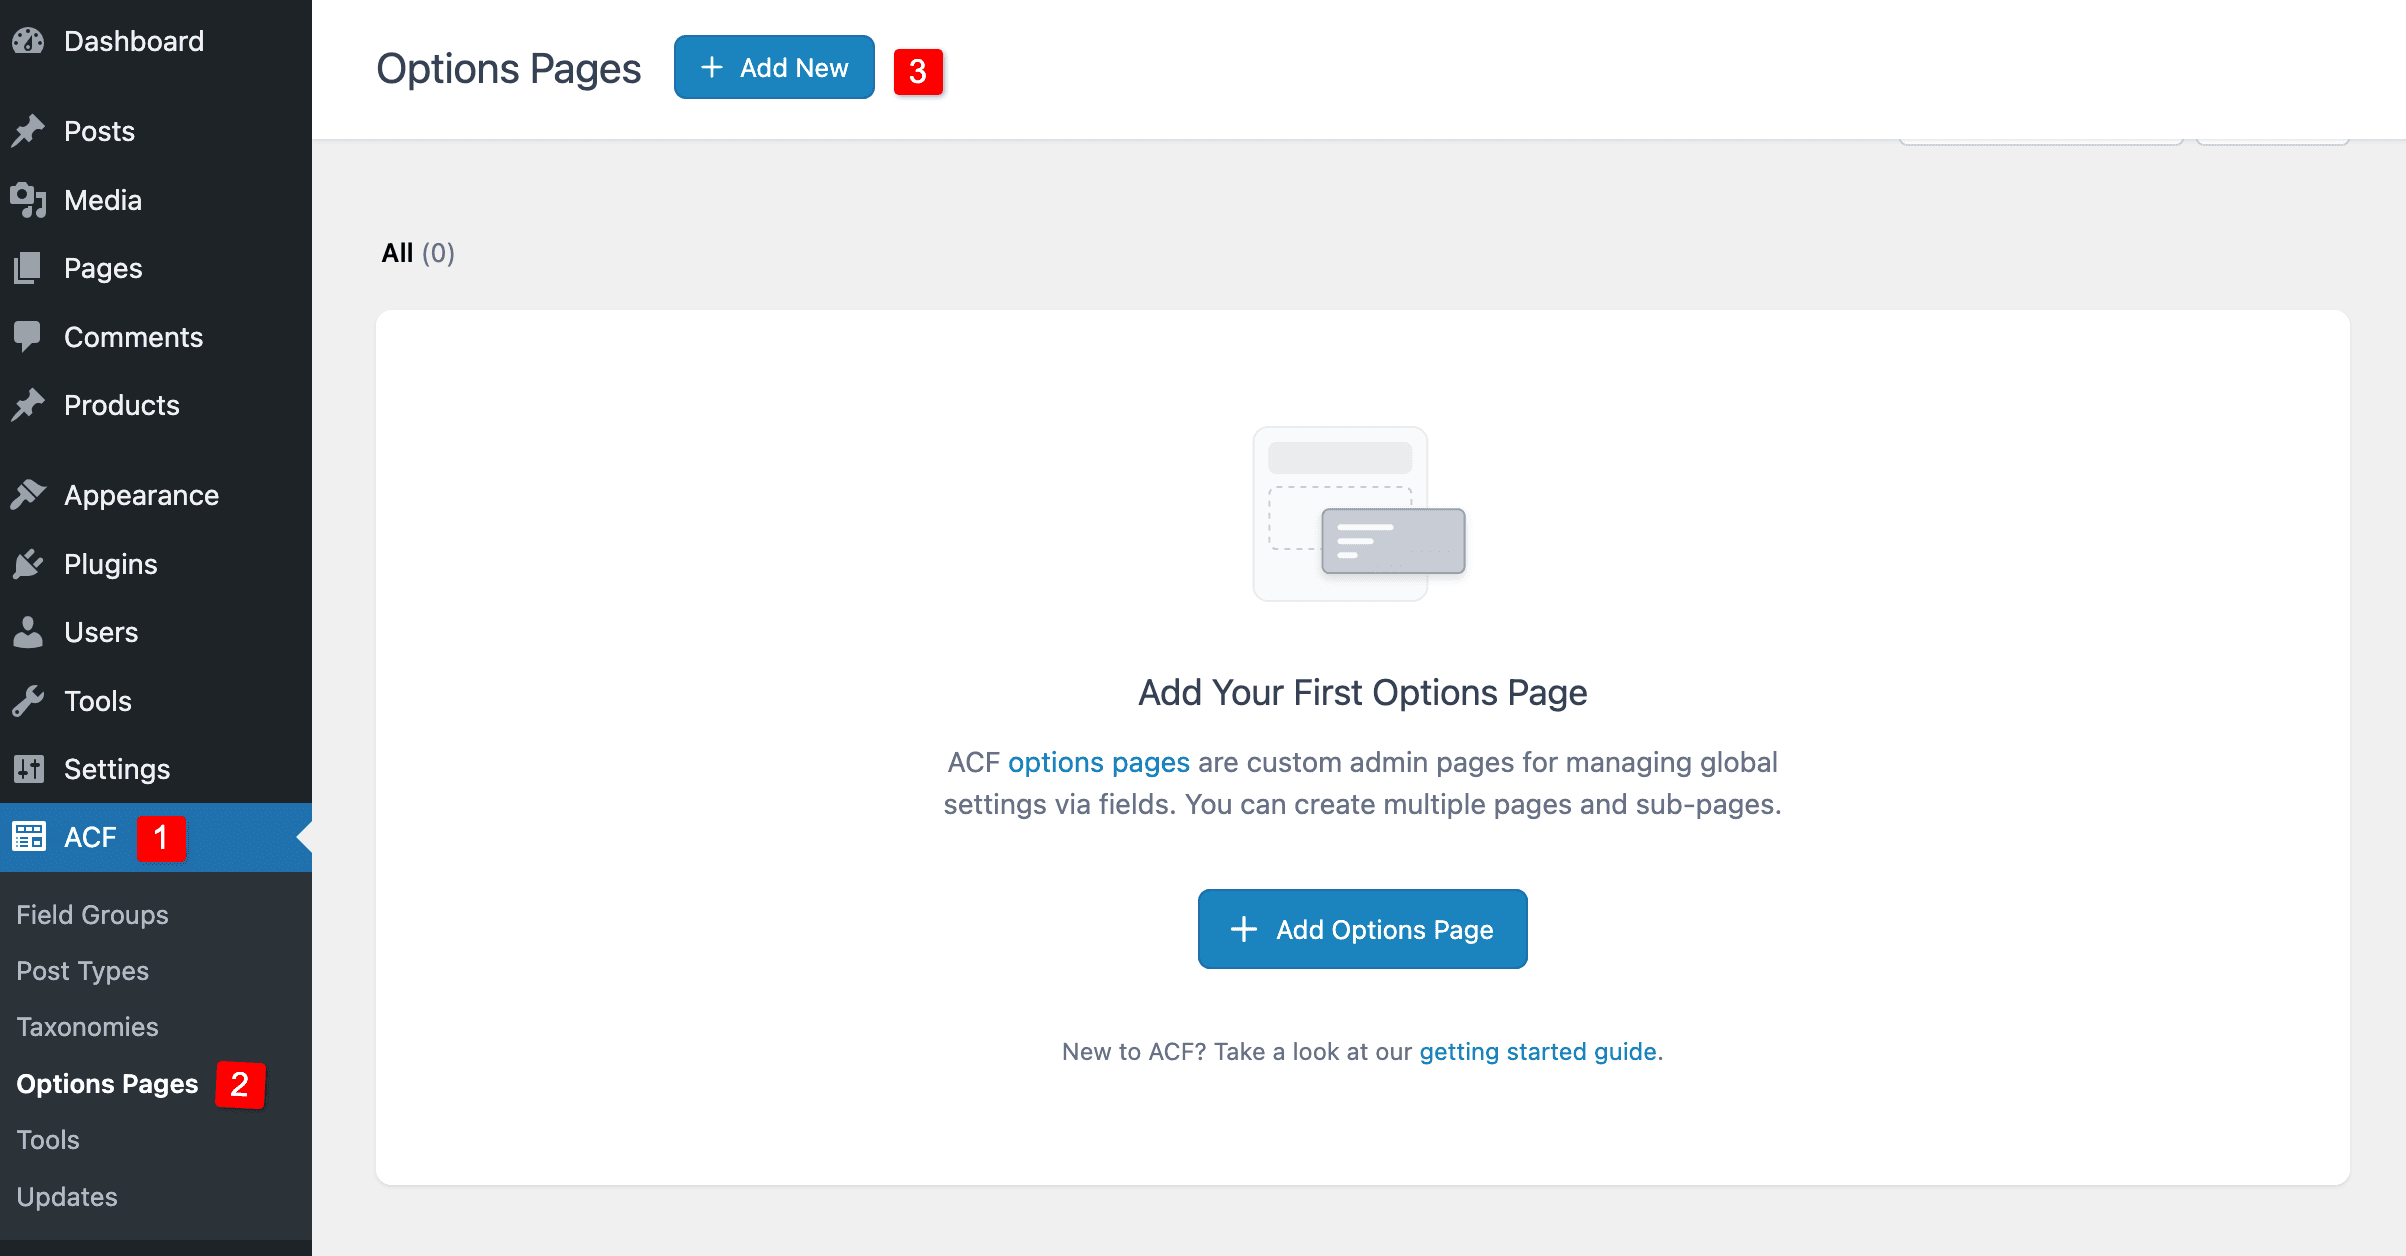Click the All (0) tab filter
The image size is (2406, 1256).
pos(417,252)
